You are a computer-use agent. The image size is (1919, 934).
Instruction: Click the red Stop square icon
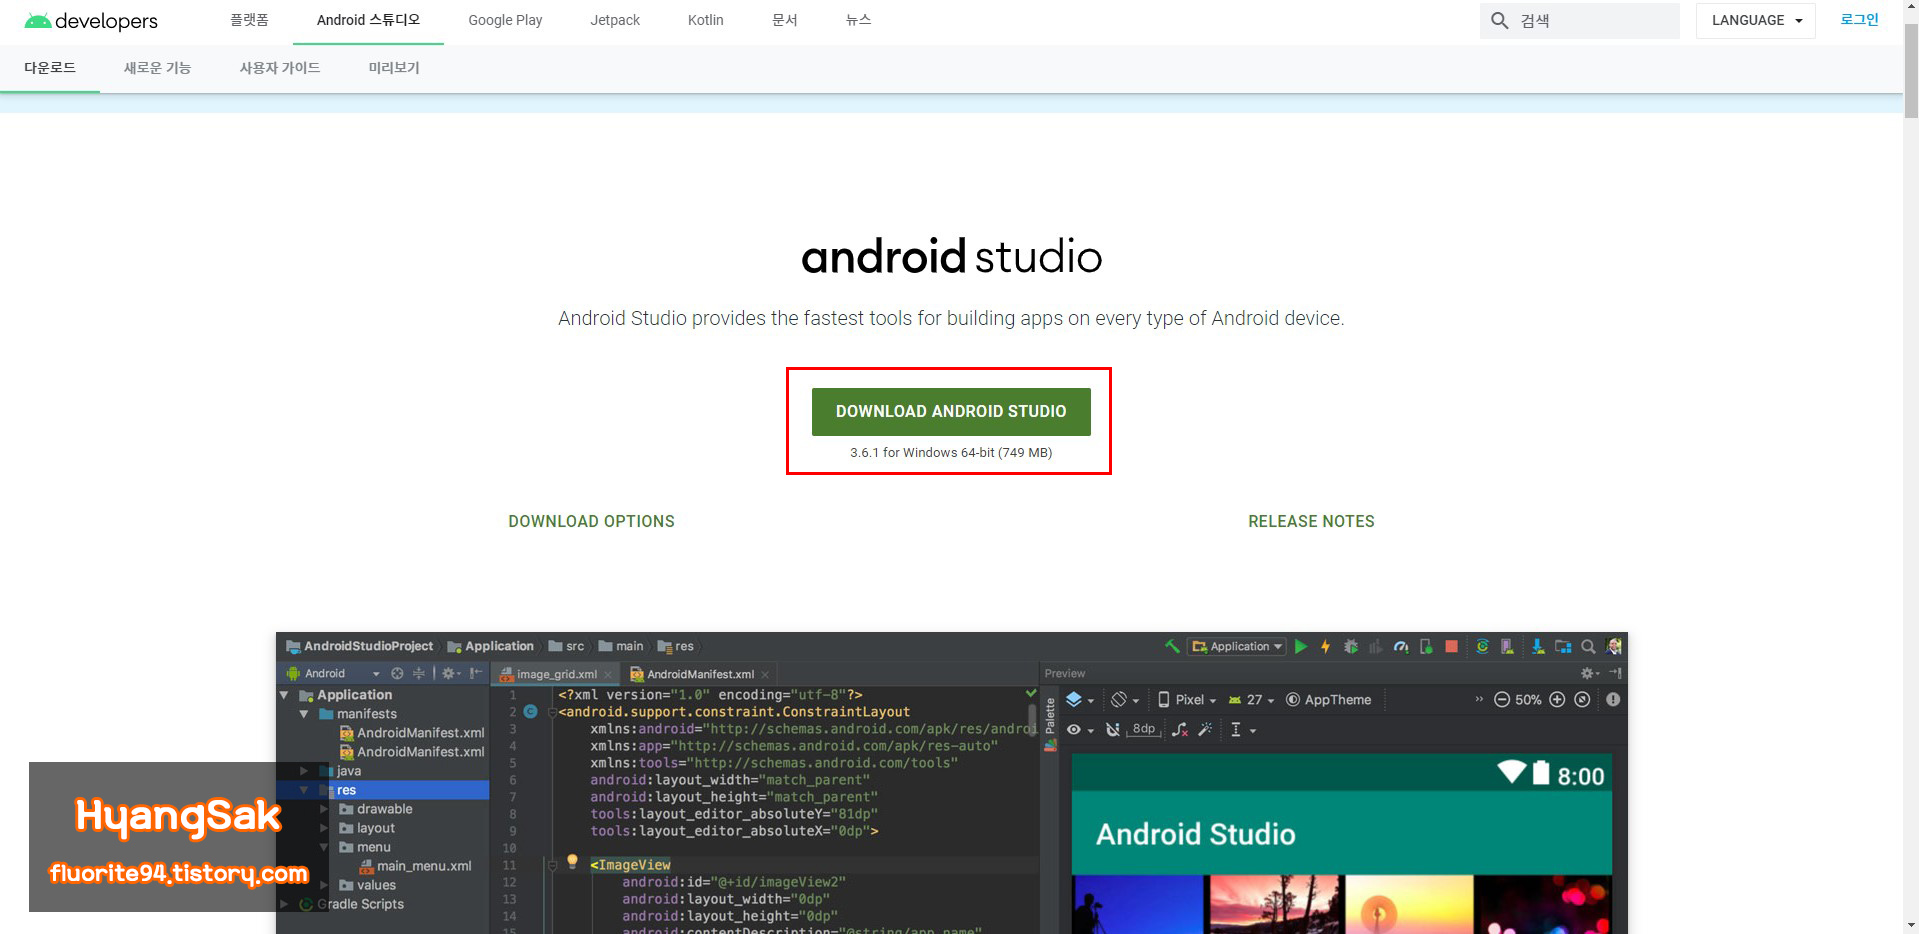[x=1451, y=647]
